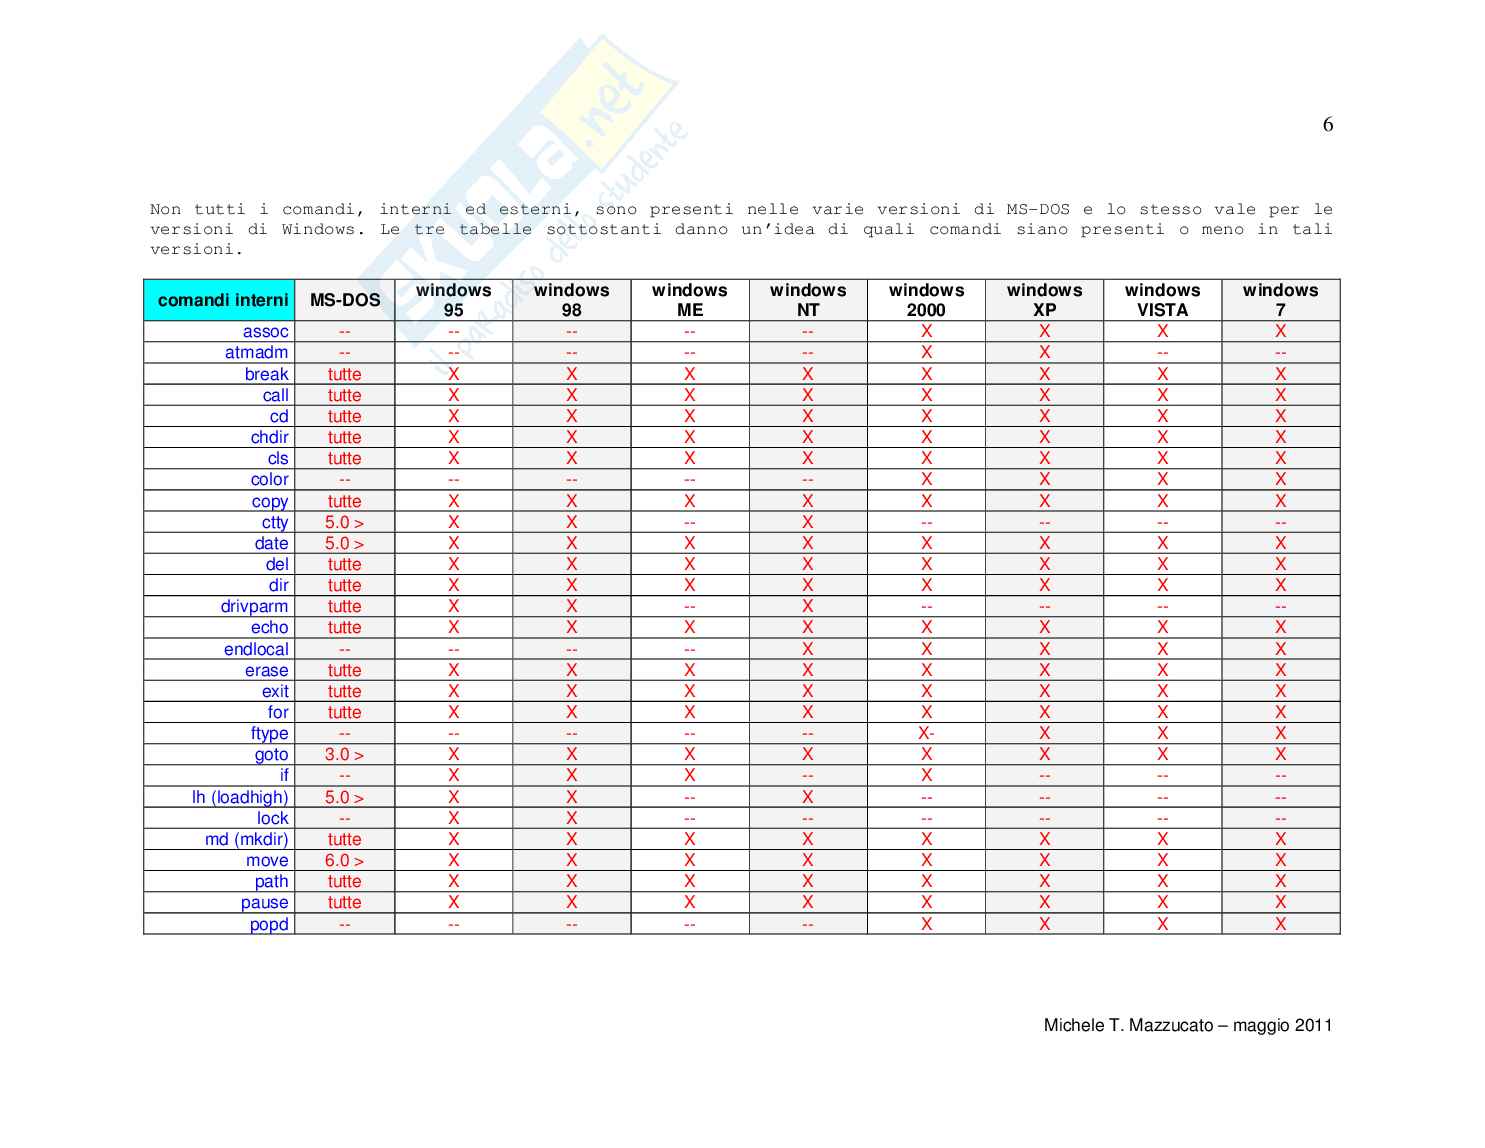
Task: Select the 'drivparm' command entry
Action: 254,607
